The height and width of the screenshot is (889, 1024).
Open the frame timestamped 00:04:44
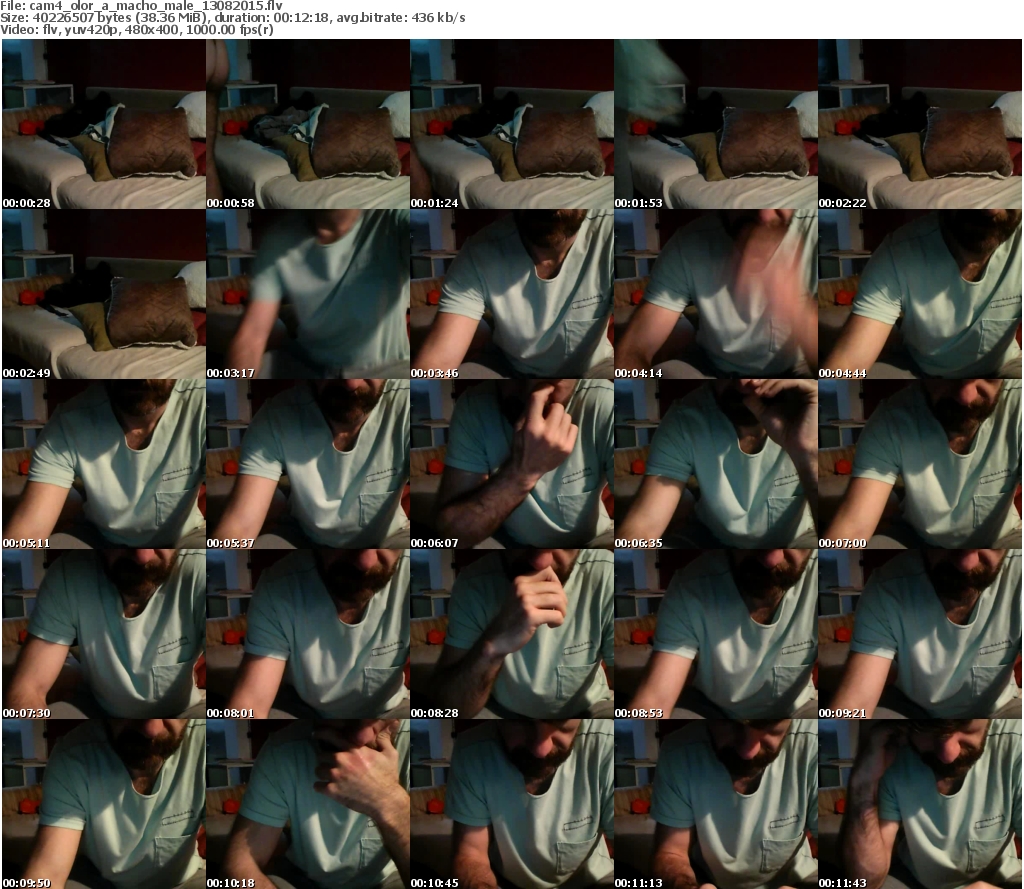click(920, 294)
